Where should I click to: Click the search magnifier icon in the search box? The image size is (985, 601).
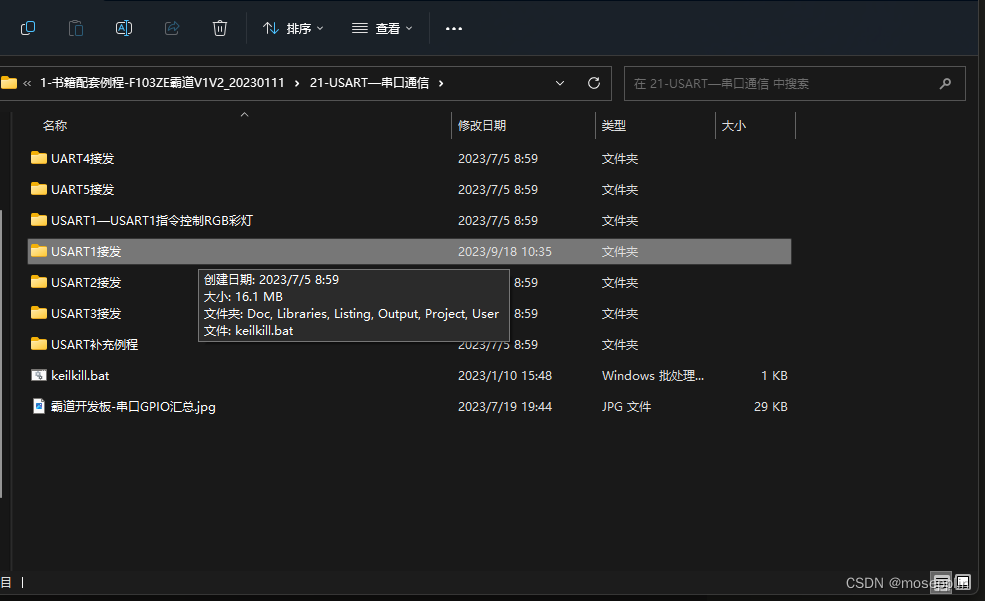pos(944,83)
